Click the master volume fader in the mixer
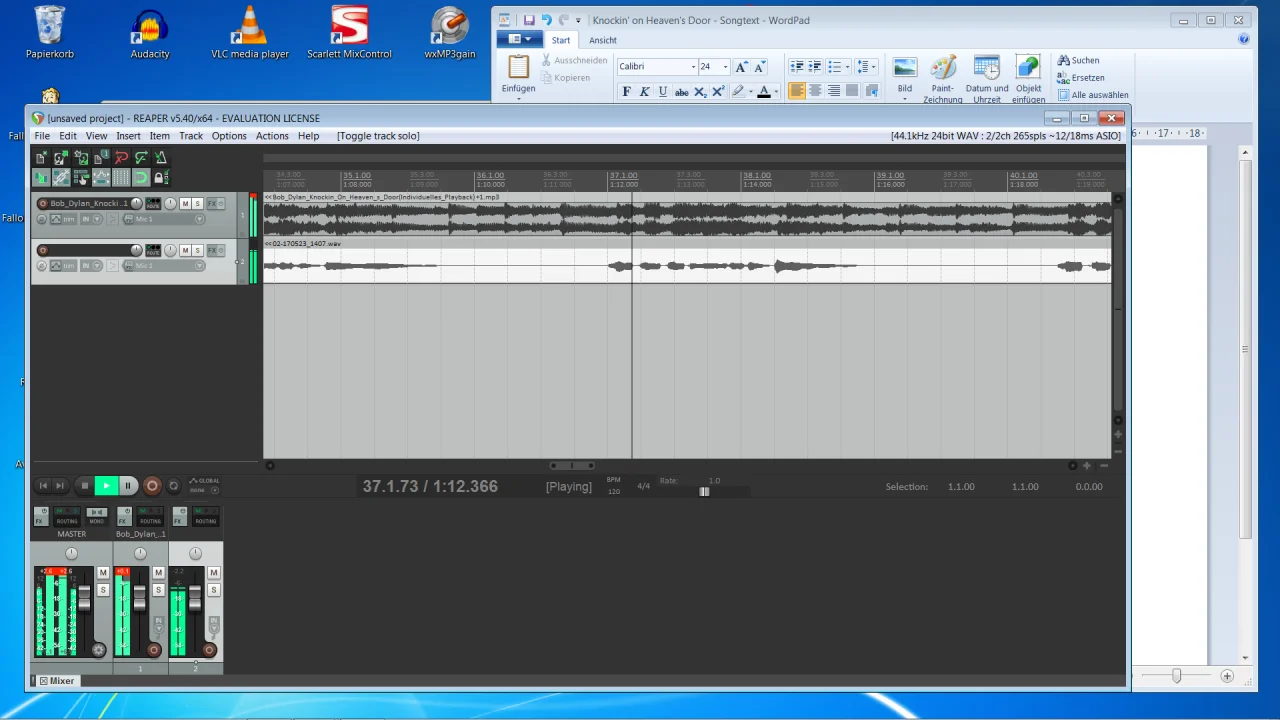 coord(84,598)
